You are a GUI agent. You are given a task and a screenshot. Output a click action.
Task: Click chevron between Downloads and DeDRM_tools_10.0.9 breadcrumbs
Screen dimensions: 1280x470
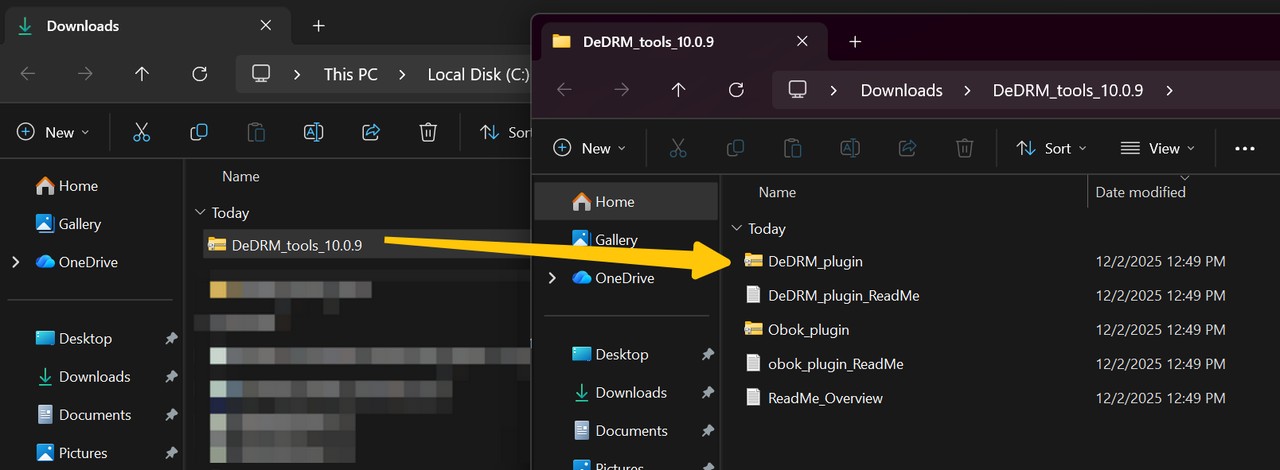(x=967, y=90)
